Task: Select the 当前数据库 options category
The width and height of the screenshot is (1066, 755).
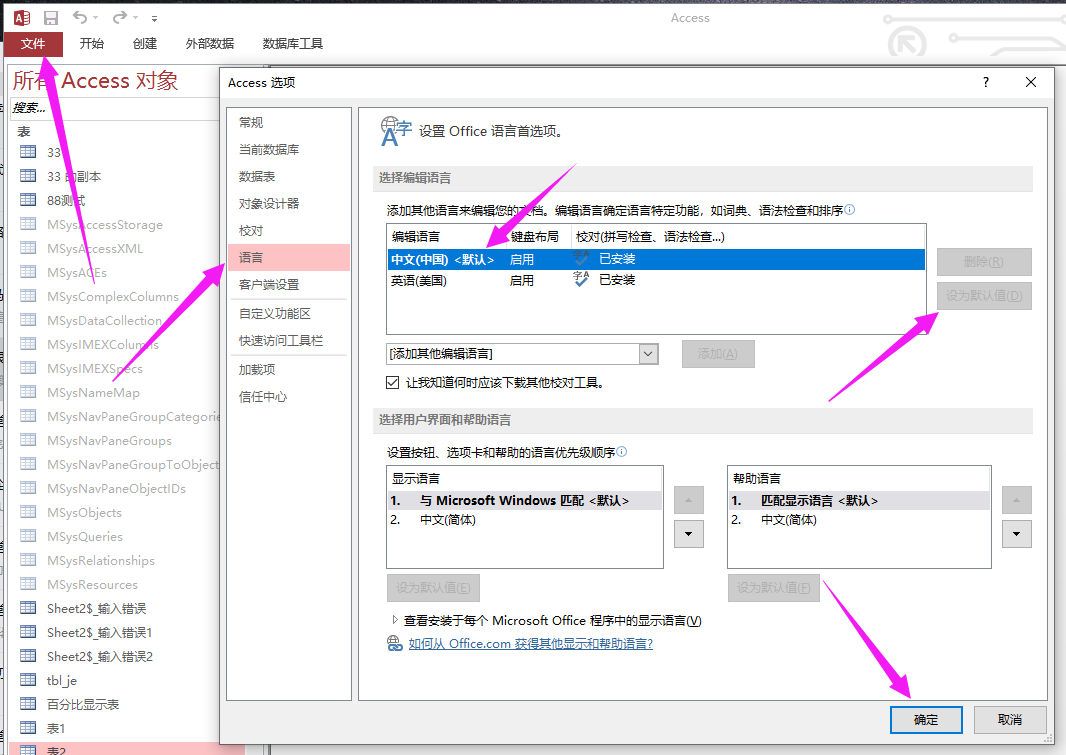Action: [x=288, y=150]
